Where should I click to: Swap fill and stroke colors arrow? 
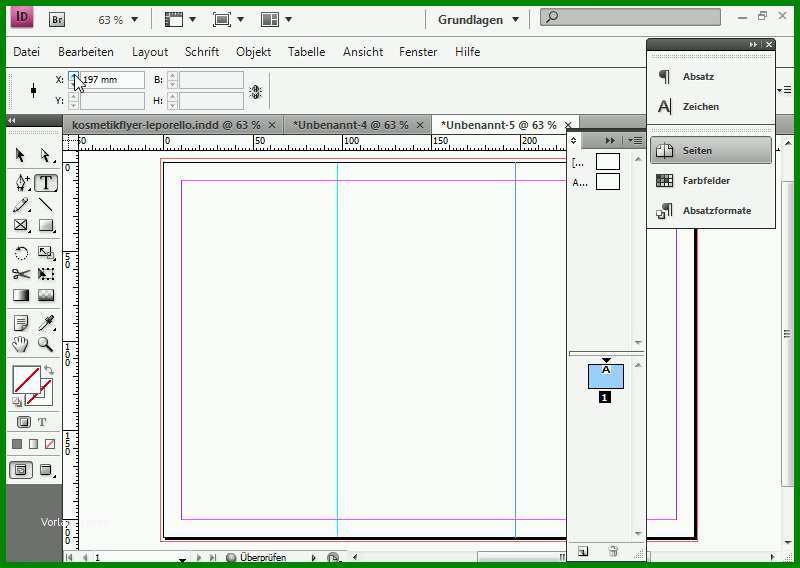[x=48, y=370]
